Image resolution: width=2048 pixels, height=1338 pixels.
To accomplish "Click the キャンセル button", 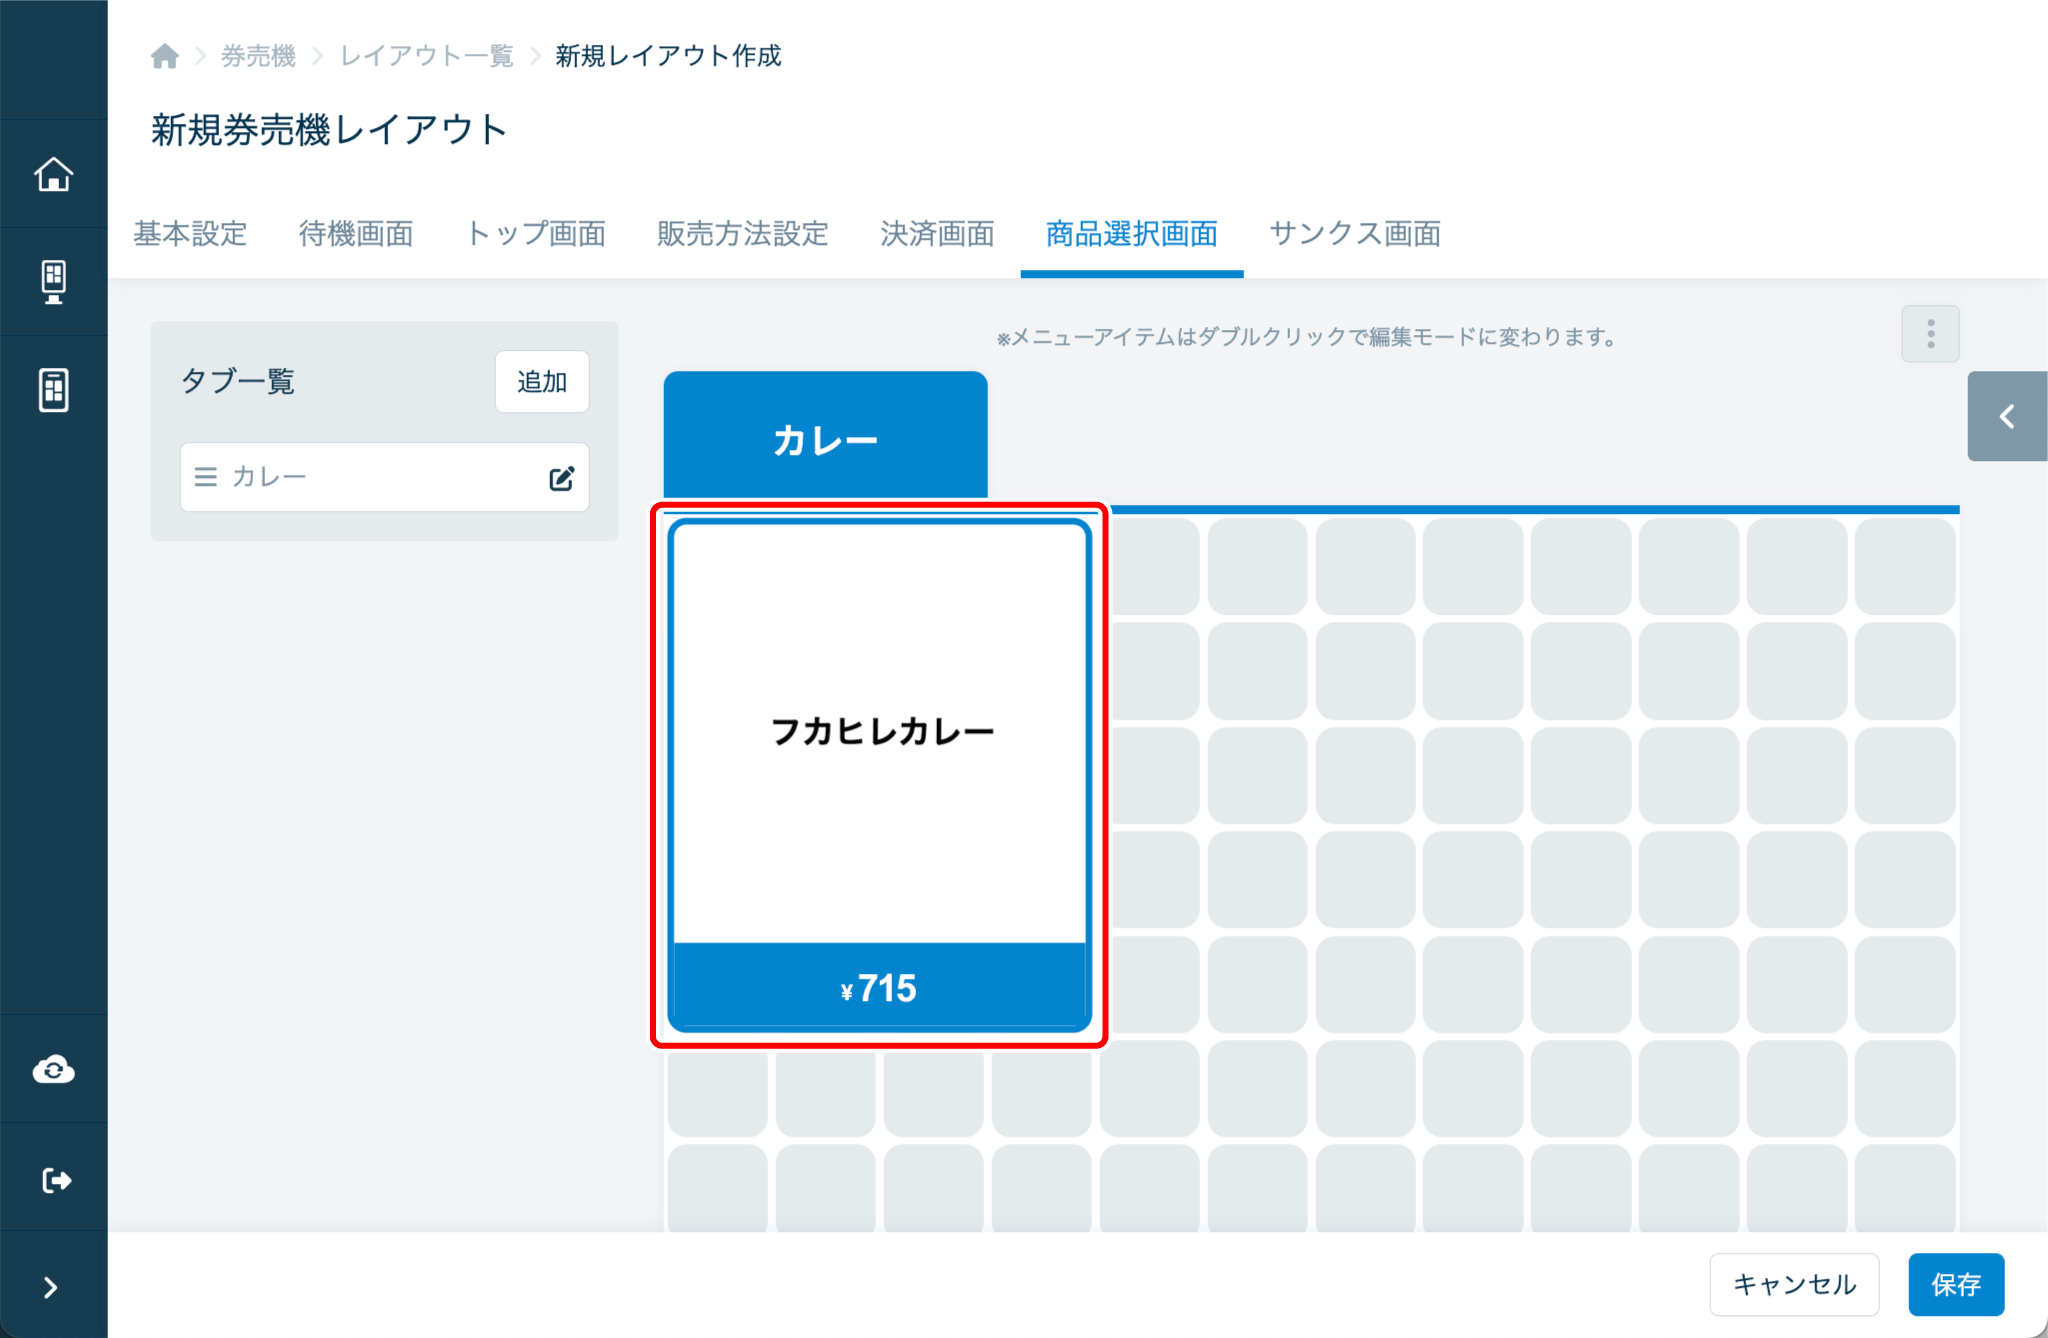I will coord(1794,1284).
